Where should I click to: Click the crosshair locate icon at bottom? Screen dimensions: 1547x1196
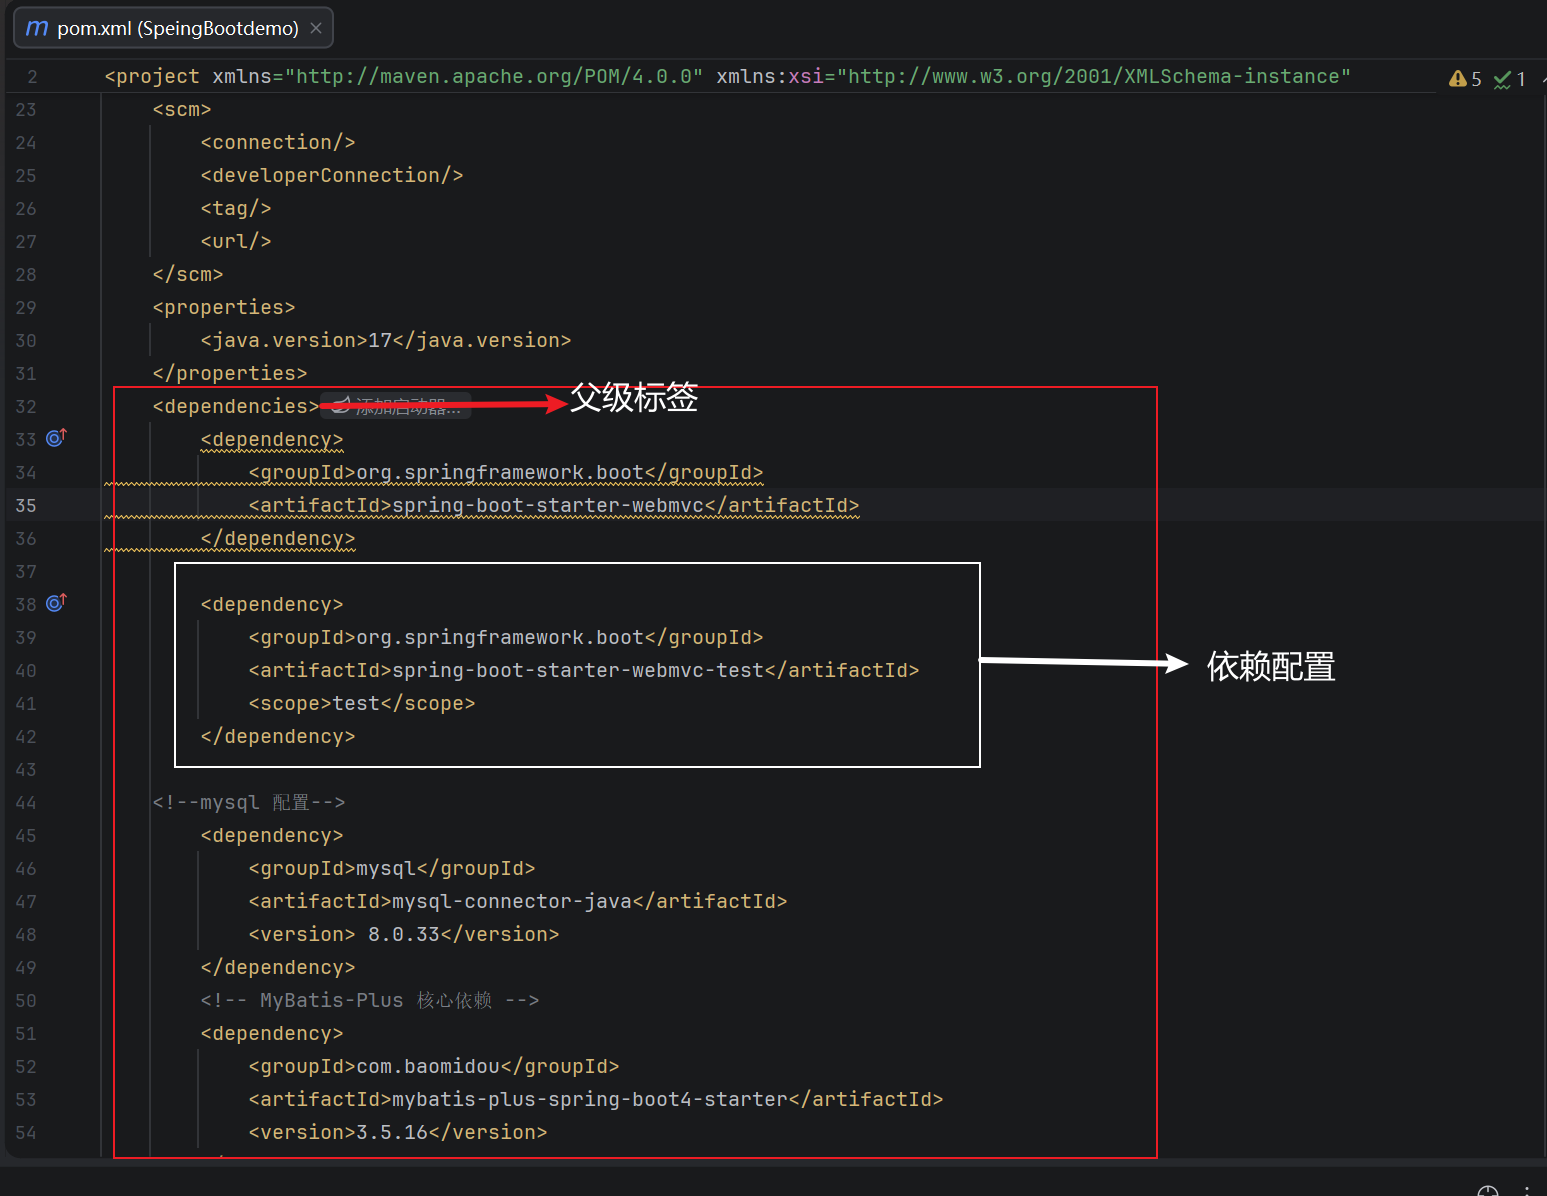pos(1488,1190)
